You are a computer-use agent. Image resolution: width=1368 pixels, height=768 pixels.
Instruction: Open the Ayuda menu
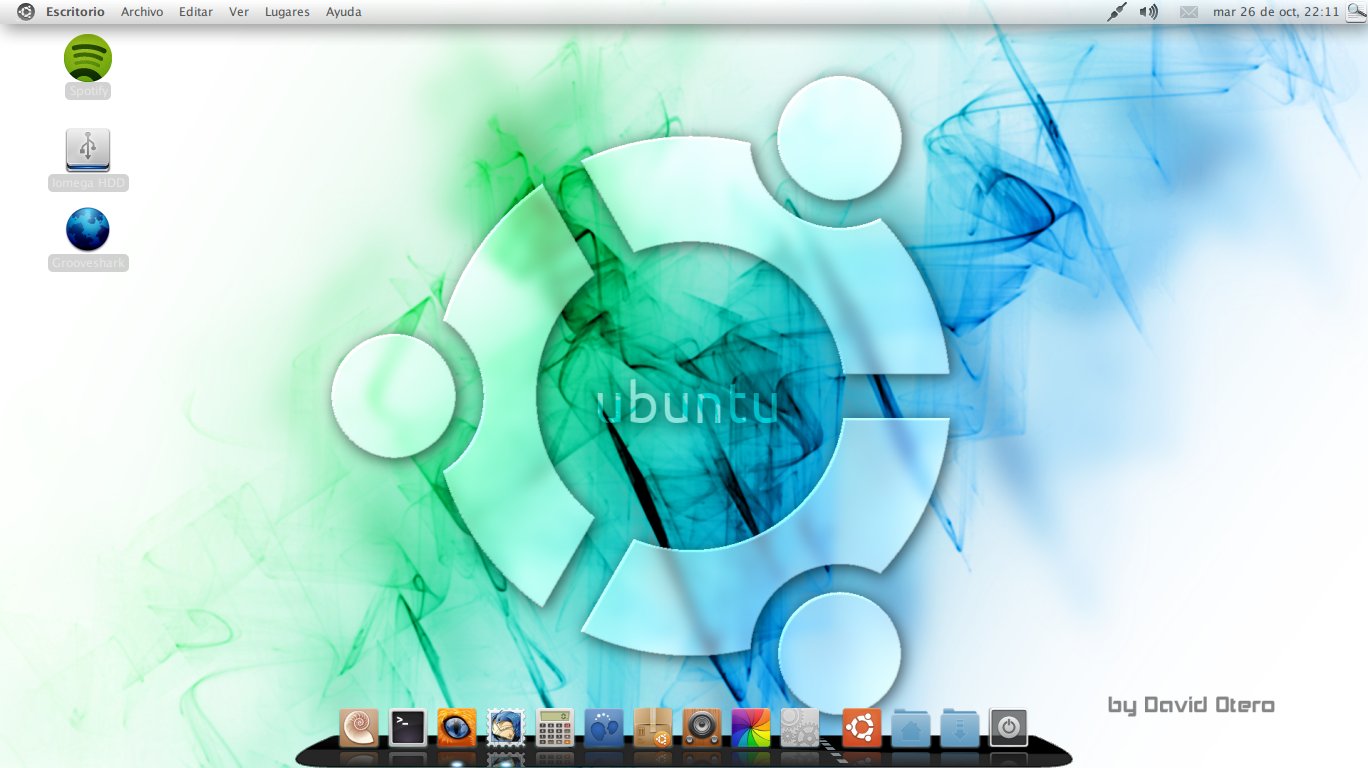coord(344,12)
